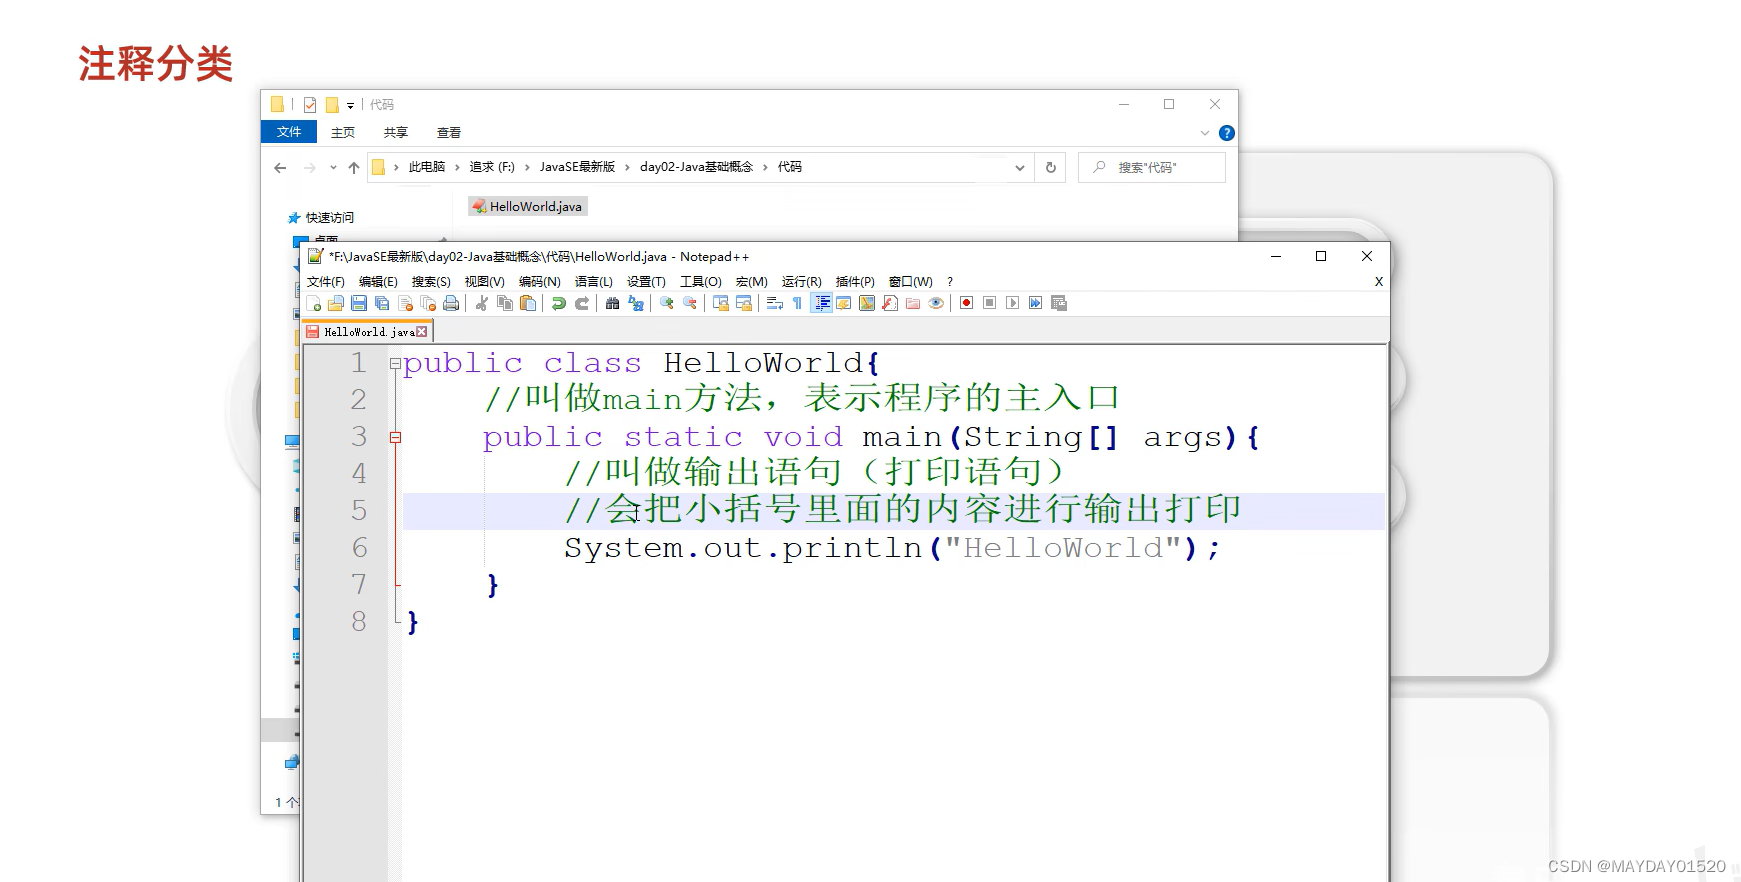This screenshot has width=1741, height=882.
Task: Open the Function List icon
Action: point(890,303)
